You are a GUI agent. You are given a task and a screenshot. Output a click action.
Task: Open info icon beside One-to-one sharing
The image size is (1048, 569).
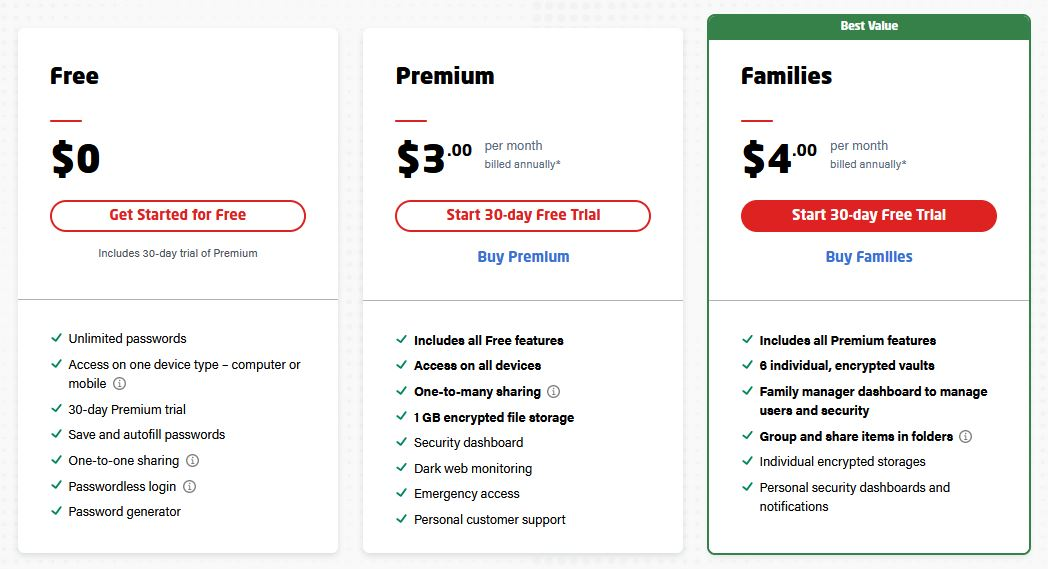tap(192, 461)
